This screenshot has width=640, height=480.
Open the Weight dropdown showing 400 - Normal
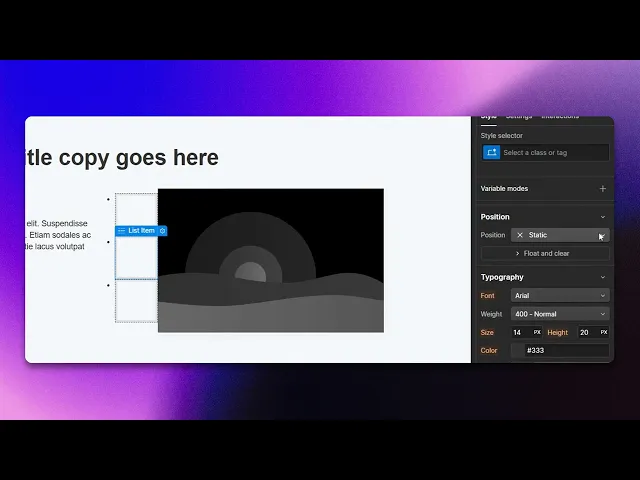point(560,314)
